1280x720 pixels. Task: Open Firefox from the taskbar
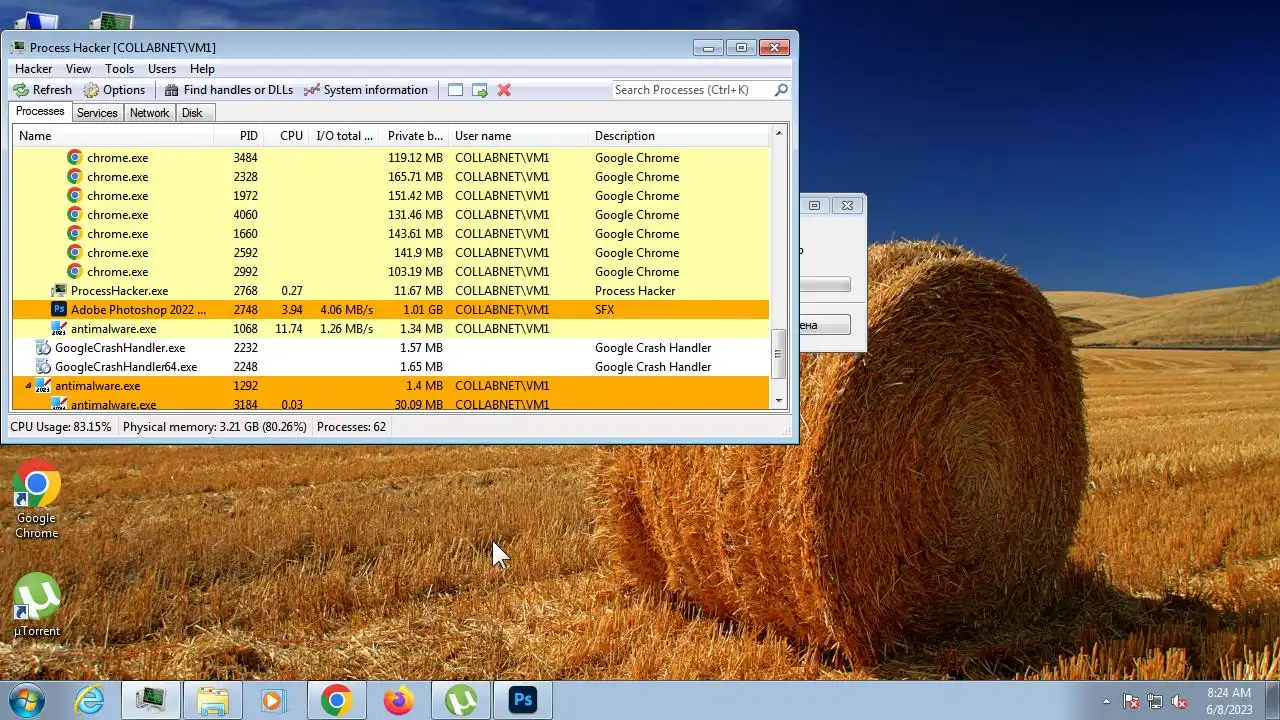pos(398,701)
